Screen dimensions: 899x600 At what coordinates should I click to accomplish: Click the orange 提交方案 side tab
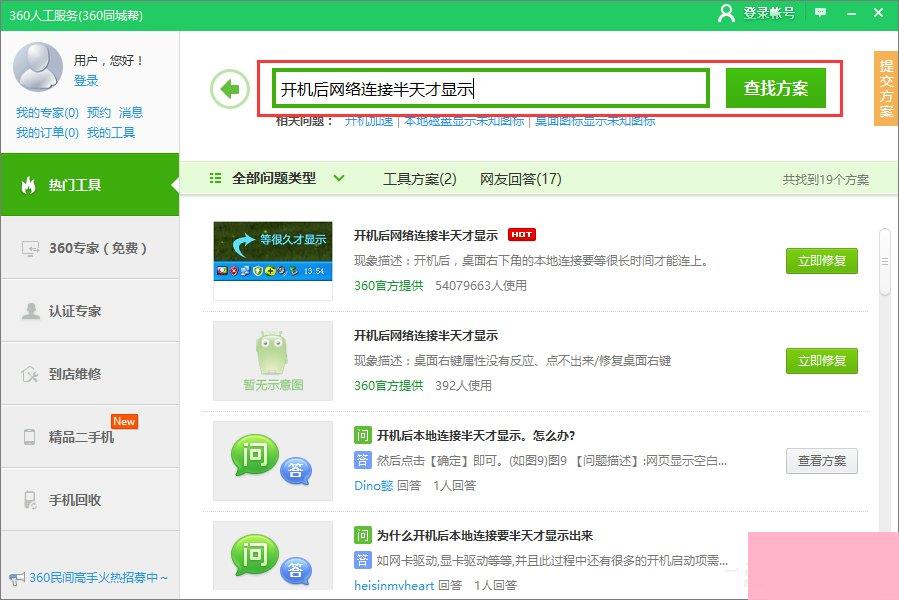coord(886,88)
